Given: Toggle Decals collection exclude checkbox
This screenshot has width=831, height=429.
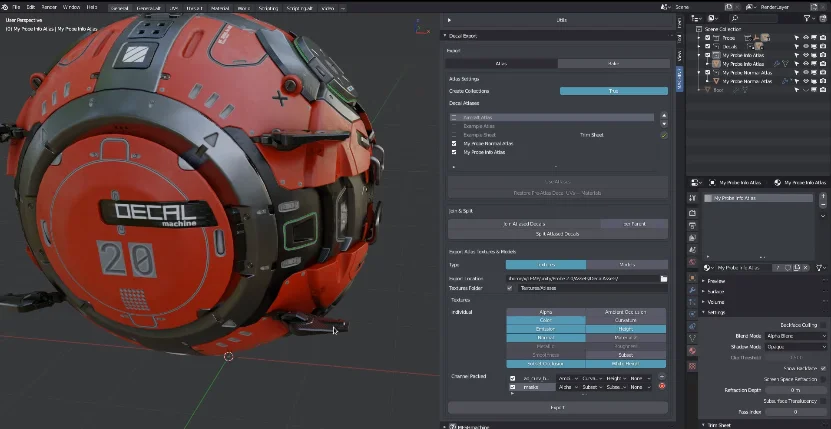Looking at the screenshot, I should click(708, 47).
